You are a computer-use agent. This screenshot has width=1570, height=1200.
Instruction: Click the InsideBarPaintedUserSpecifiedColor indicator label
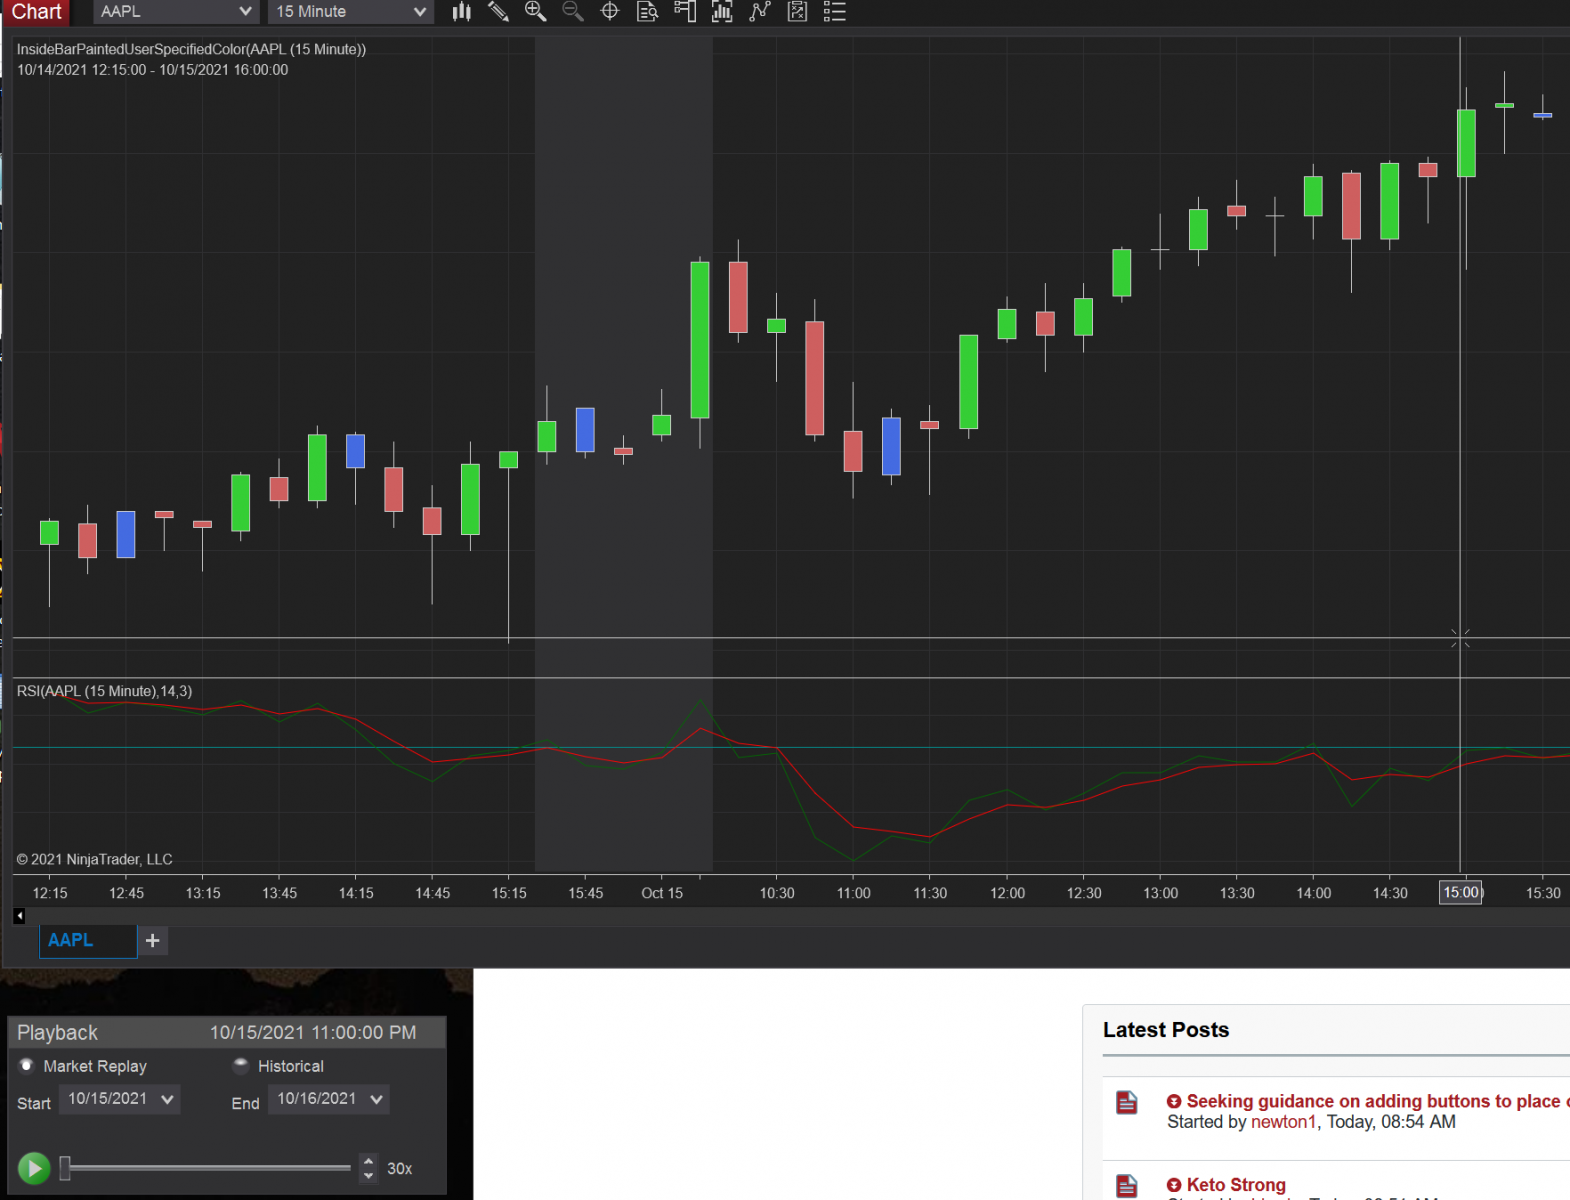tap(191, 49)
